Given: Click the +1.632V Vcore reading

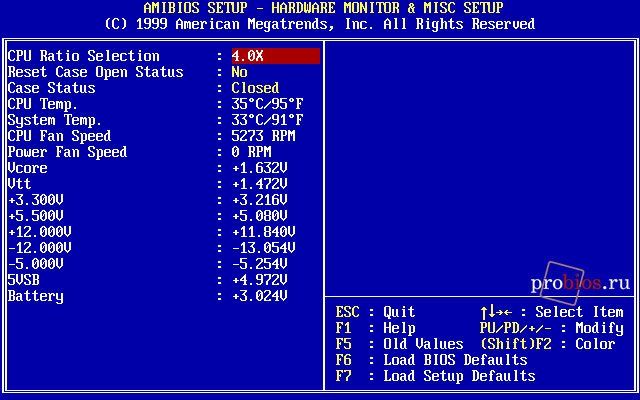Looking at the screenshot, I should [260, 168].
